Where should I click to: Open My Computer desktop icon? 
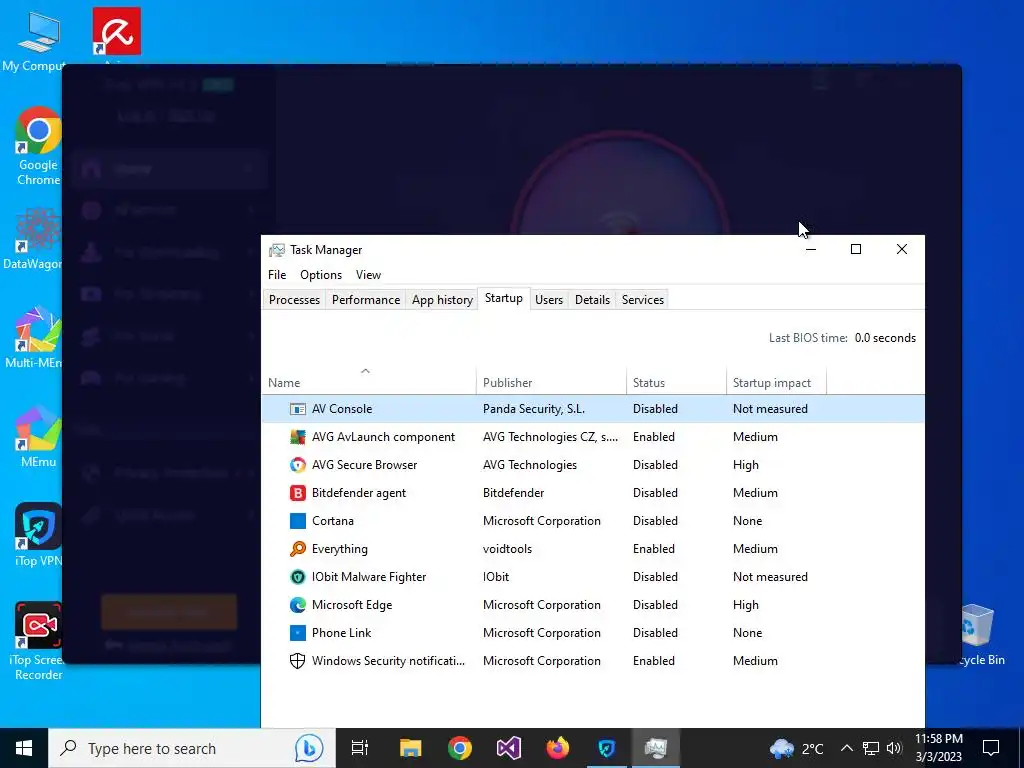point(34,40)
